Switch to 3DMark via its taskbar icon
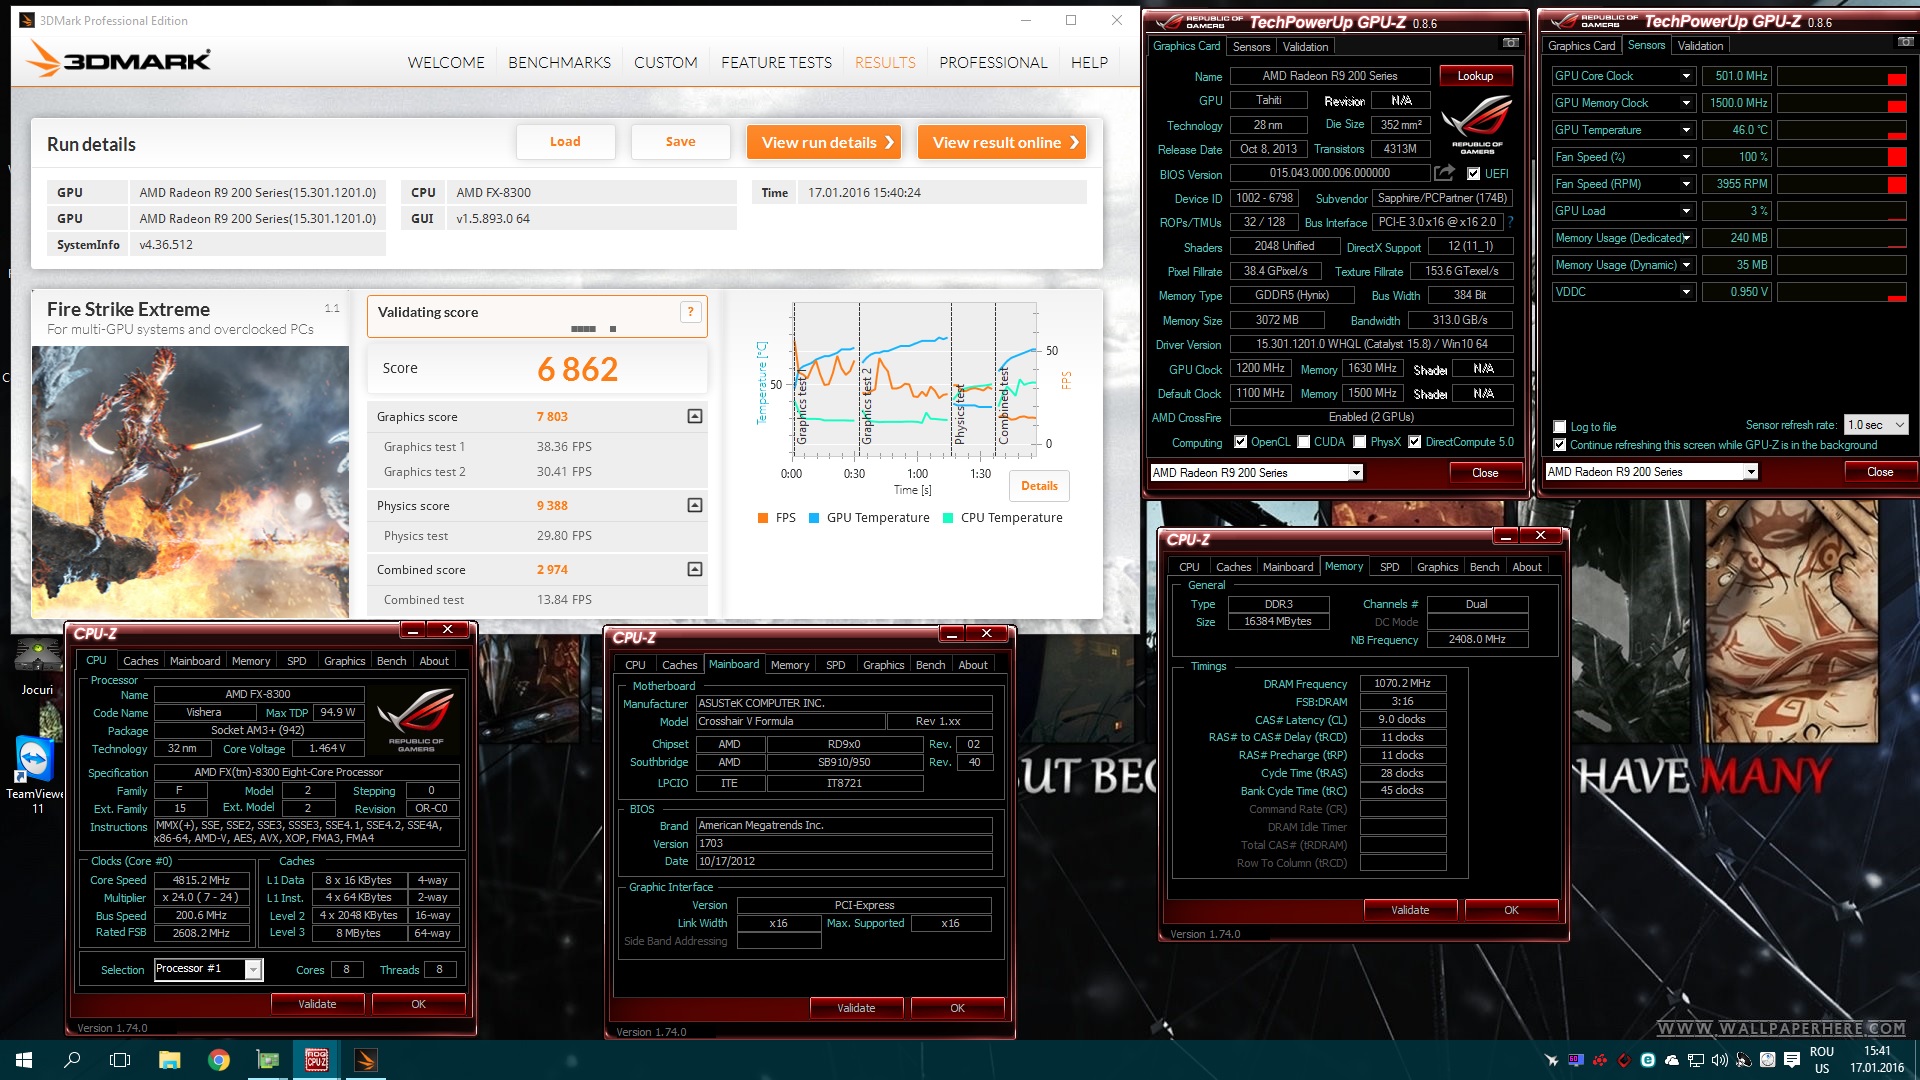This screenshot has height=1080, width=1920. pyautogui.click(x=366, y=1060)
